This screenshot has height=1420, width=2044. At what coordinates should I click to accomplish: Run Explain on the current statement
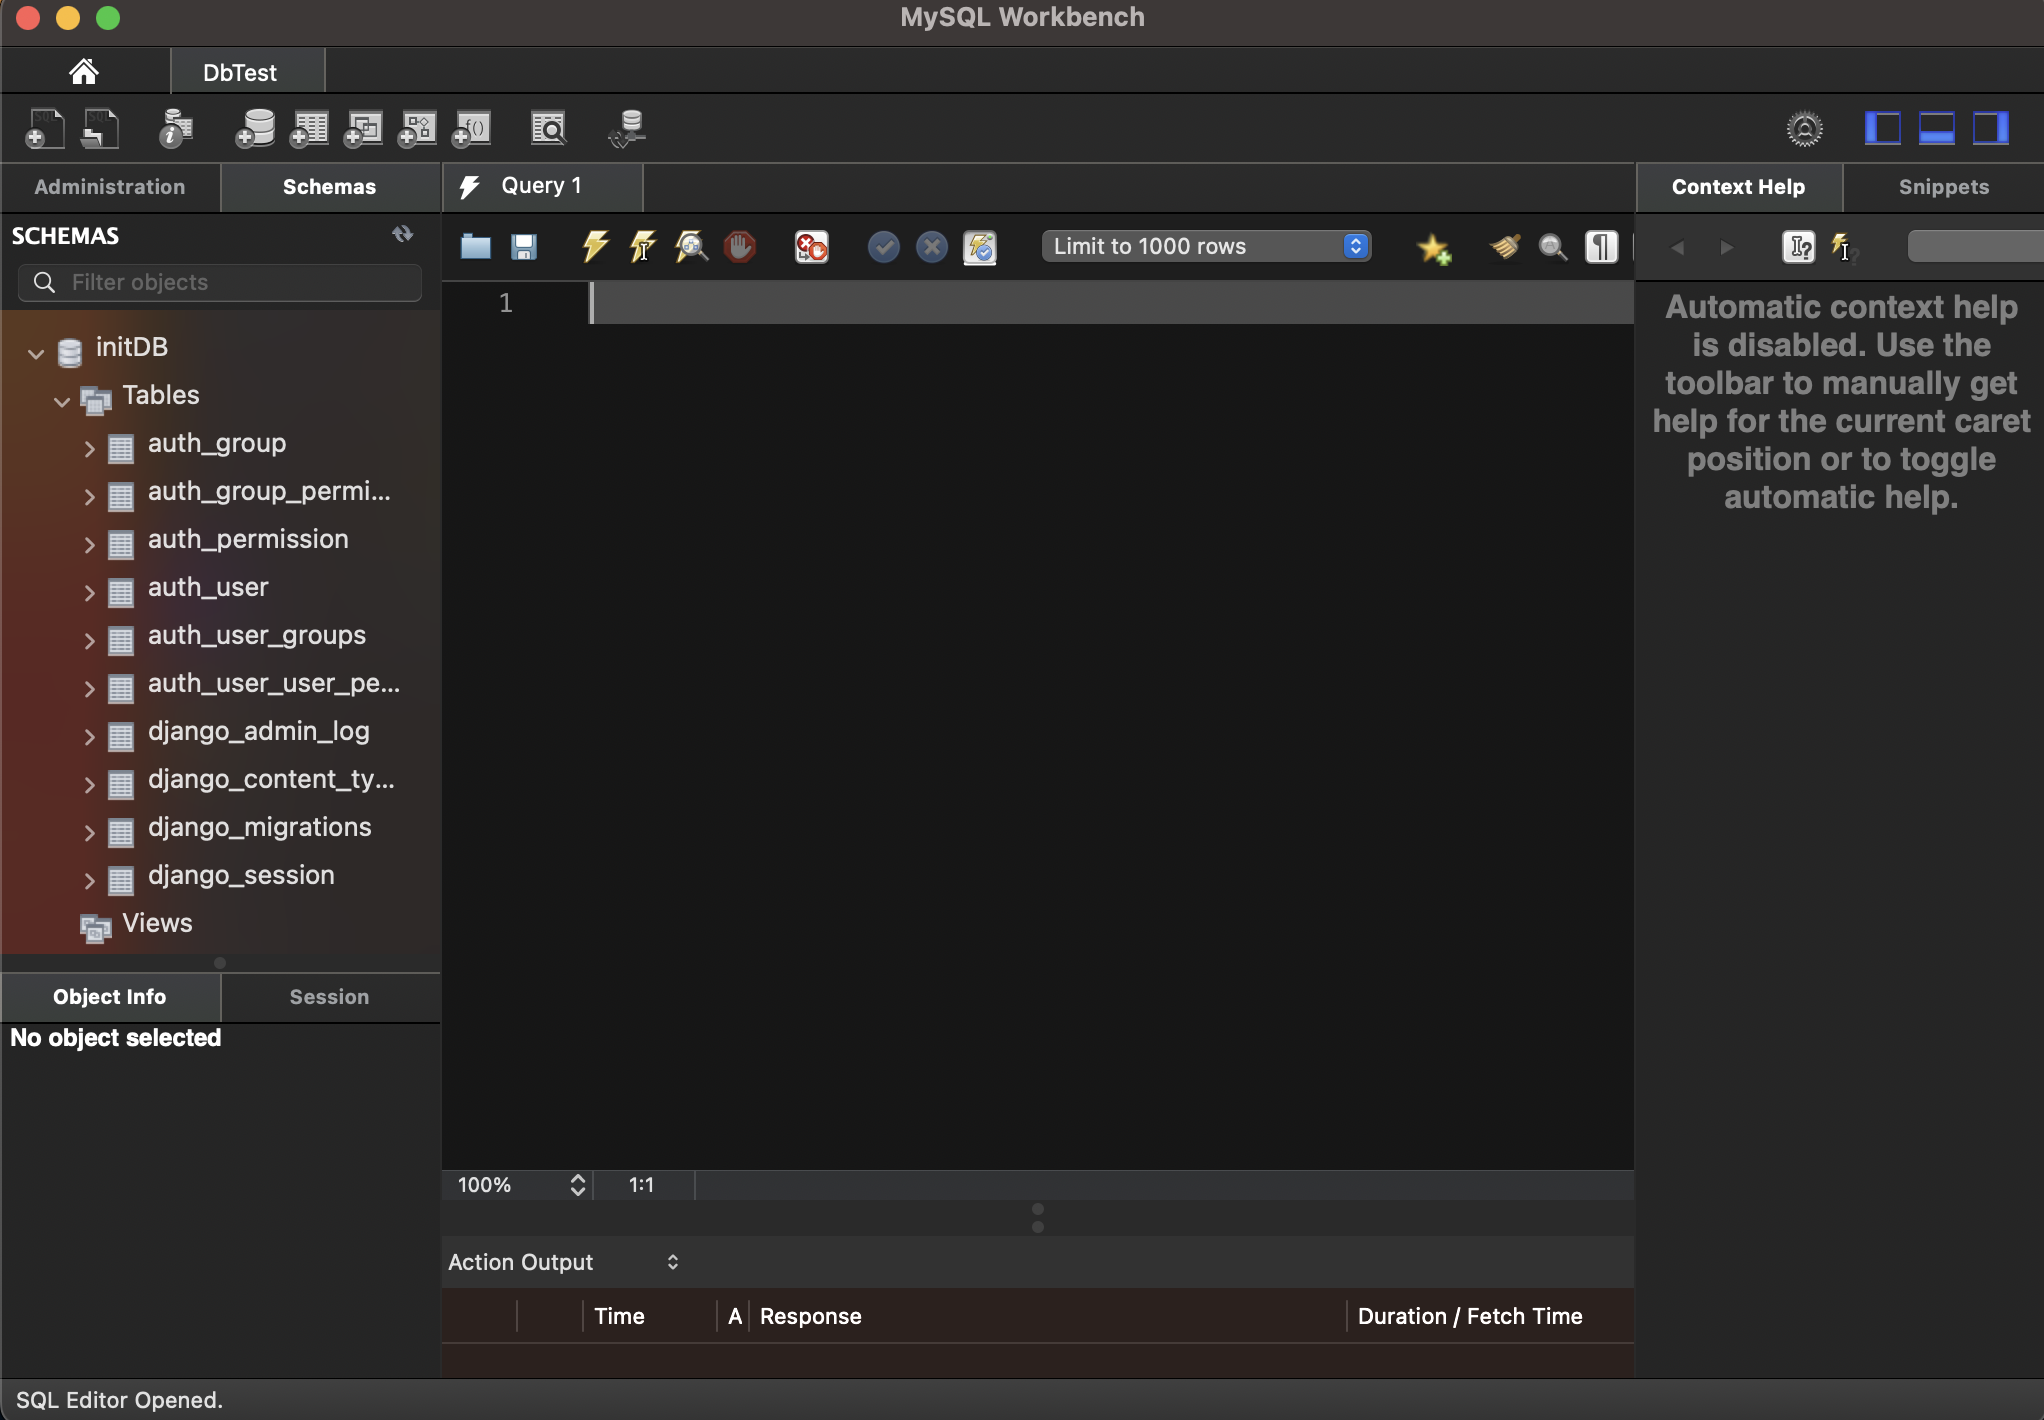coord(691,247)
